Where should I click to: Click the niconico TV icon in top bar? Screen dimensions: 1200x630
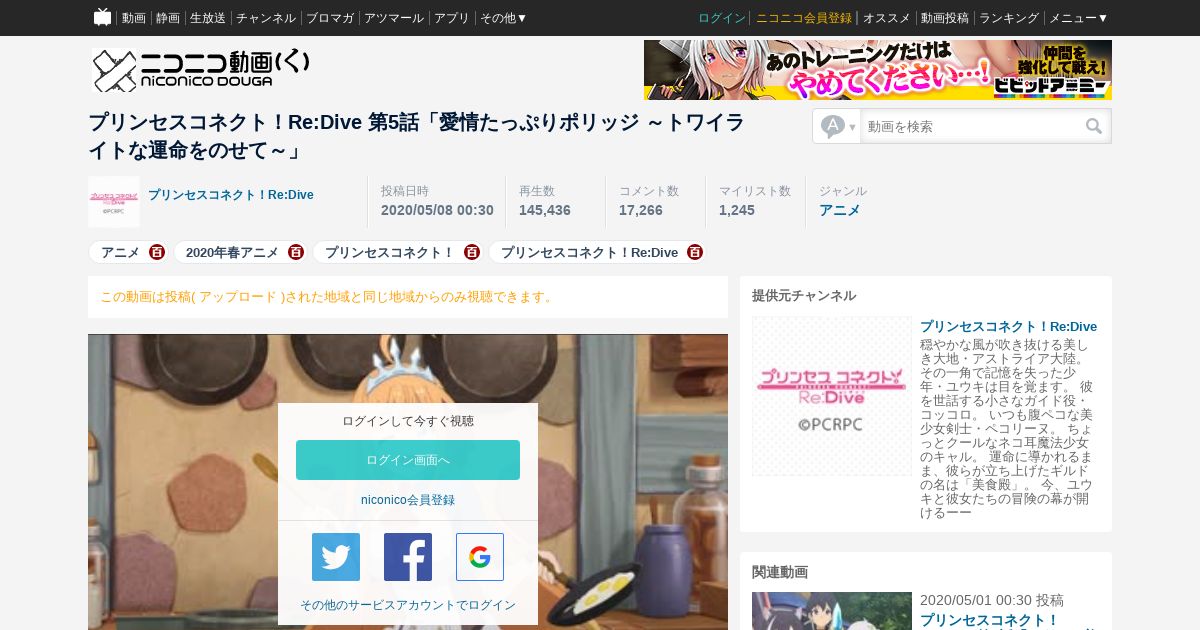click(102, 17)
